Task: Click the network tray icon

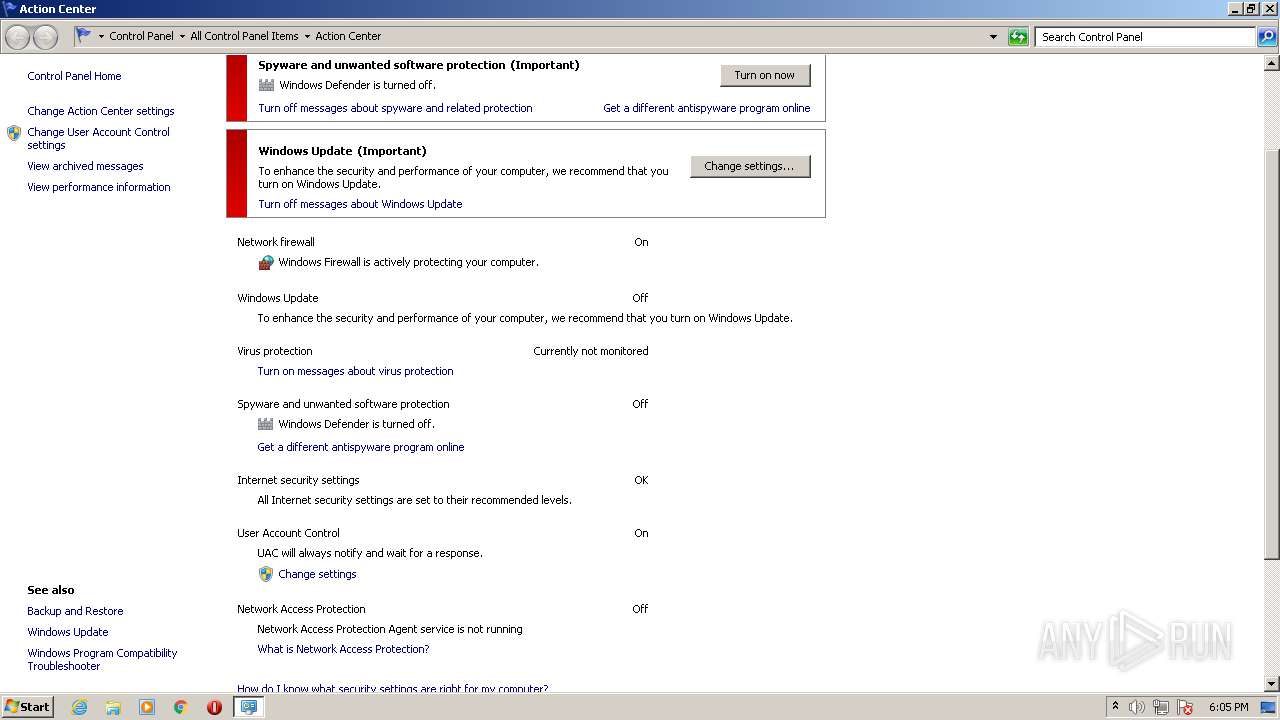Action: tap(1161, 707)
